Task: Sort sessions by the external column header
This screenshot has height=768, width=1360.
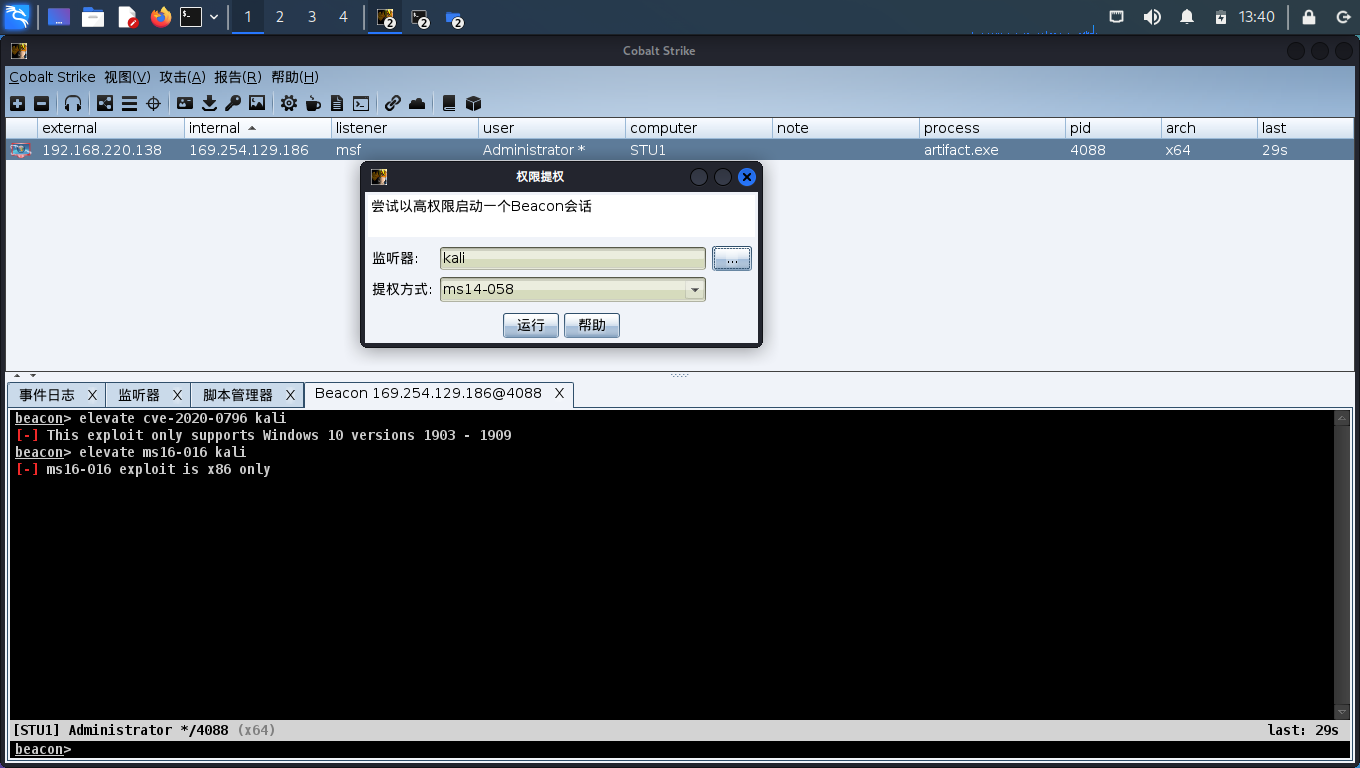Action: click(x=111, y=128)
